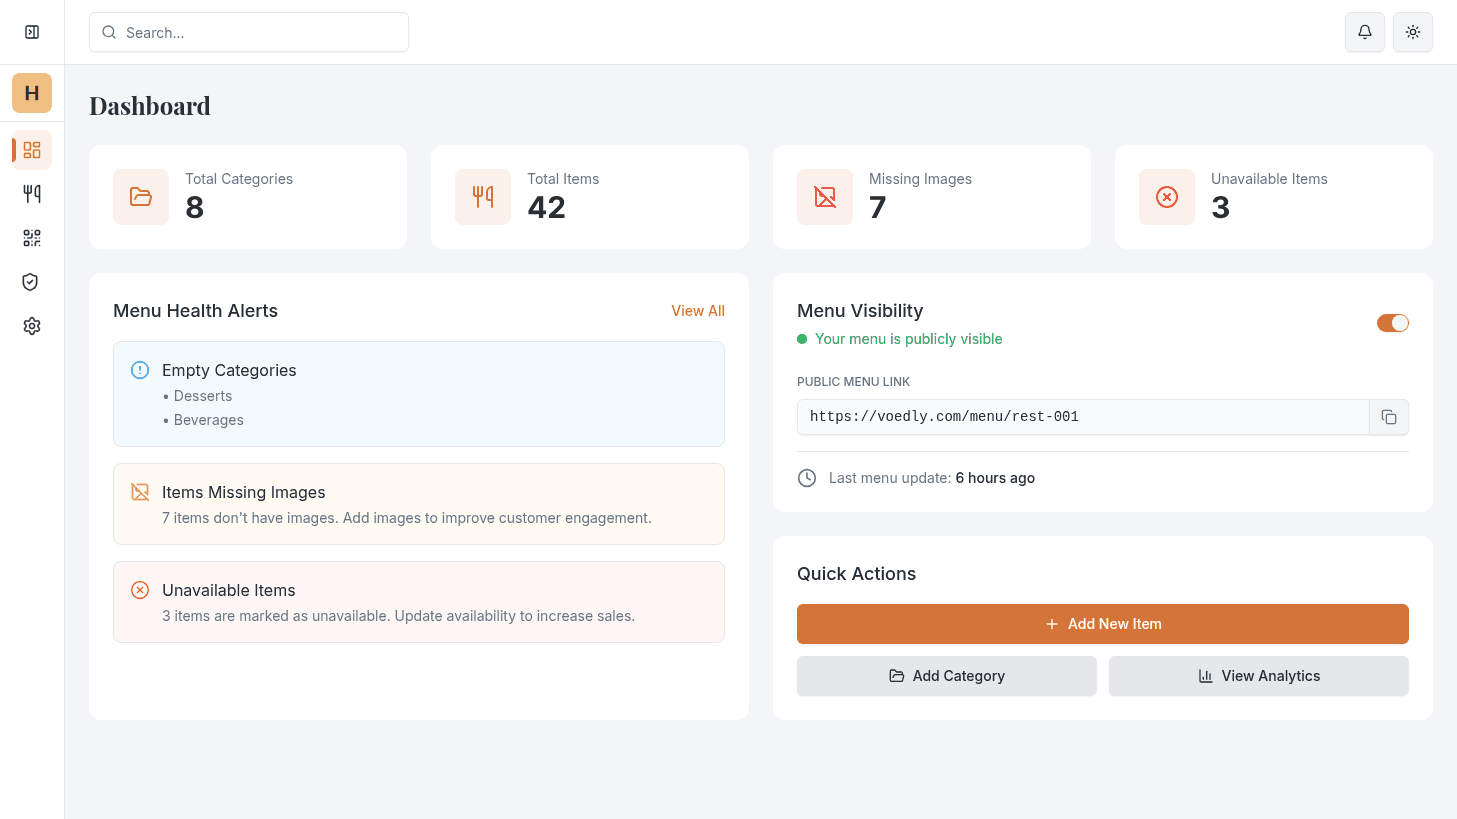This screenshot has width=1457, height=819.
Task: Open View Analytics
Action: pos(1258,675)
